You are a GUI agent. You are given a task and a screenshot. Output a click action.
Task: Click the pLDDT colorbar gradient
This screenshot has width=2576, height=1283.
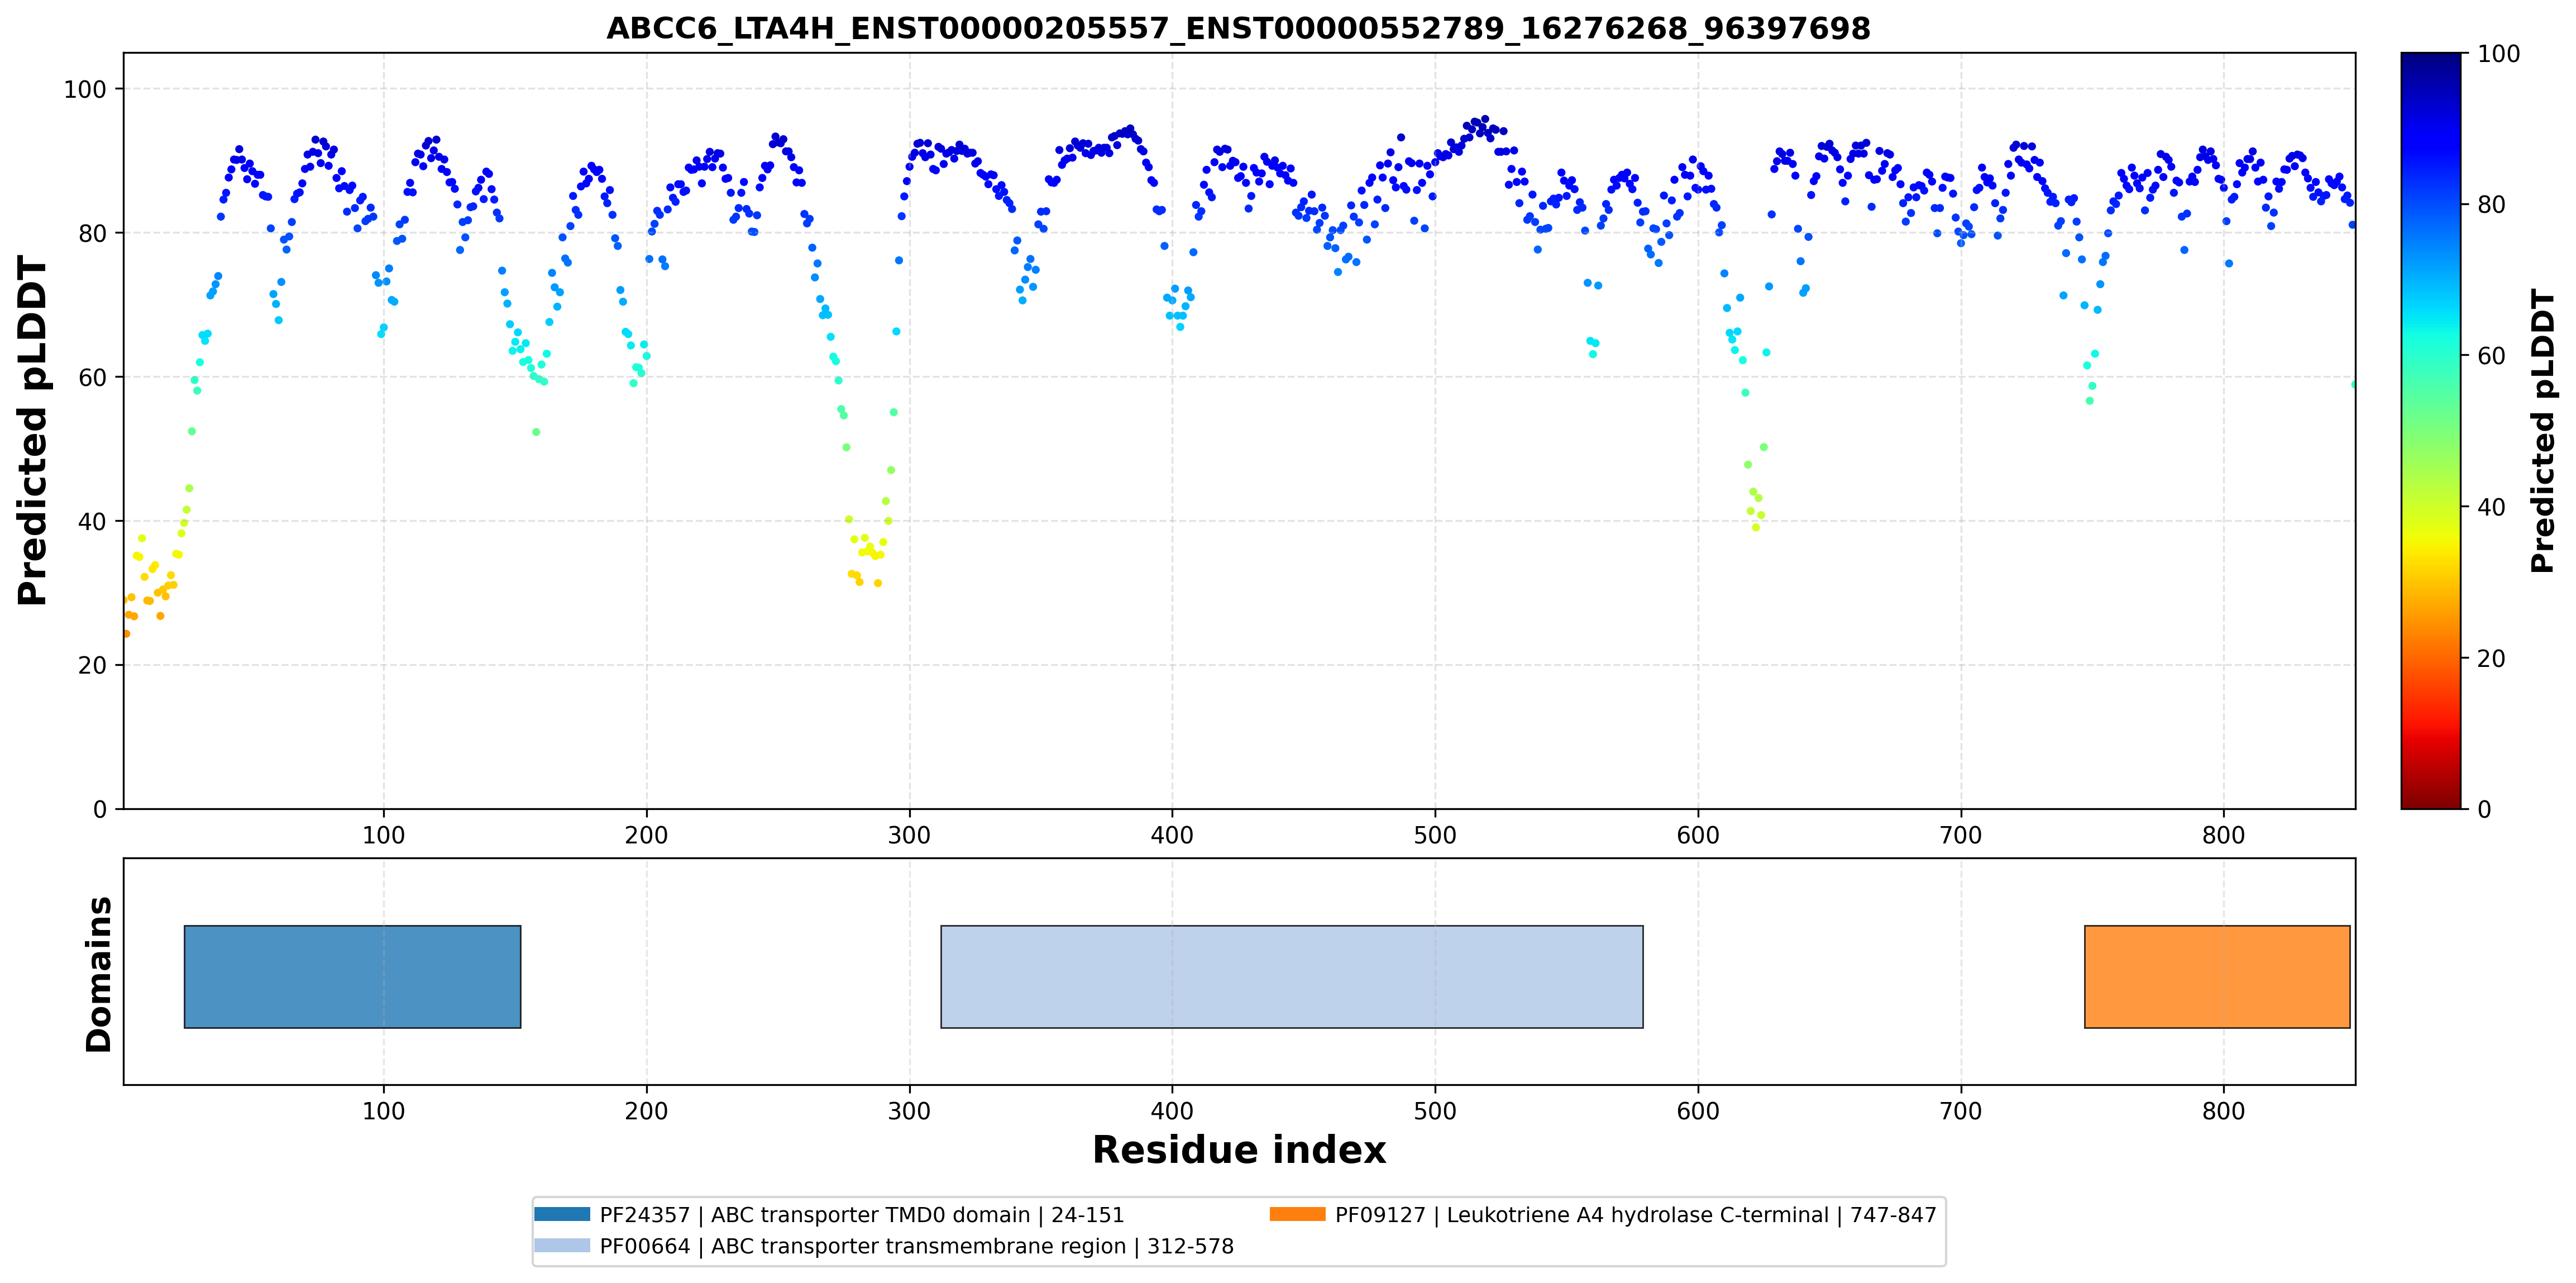pos(2430,430)
